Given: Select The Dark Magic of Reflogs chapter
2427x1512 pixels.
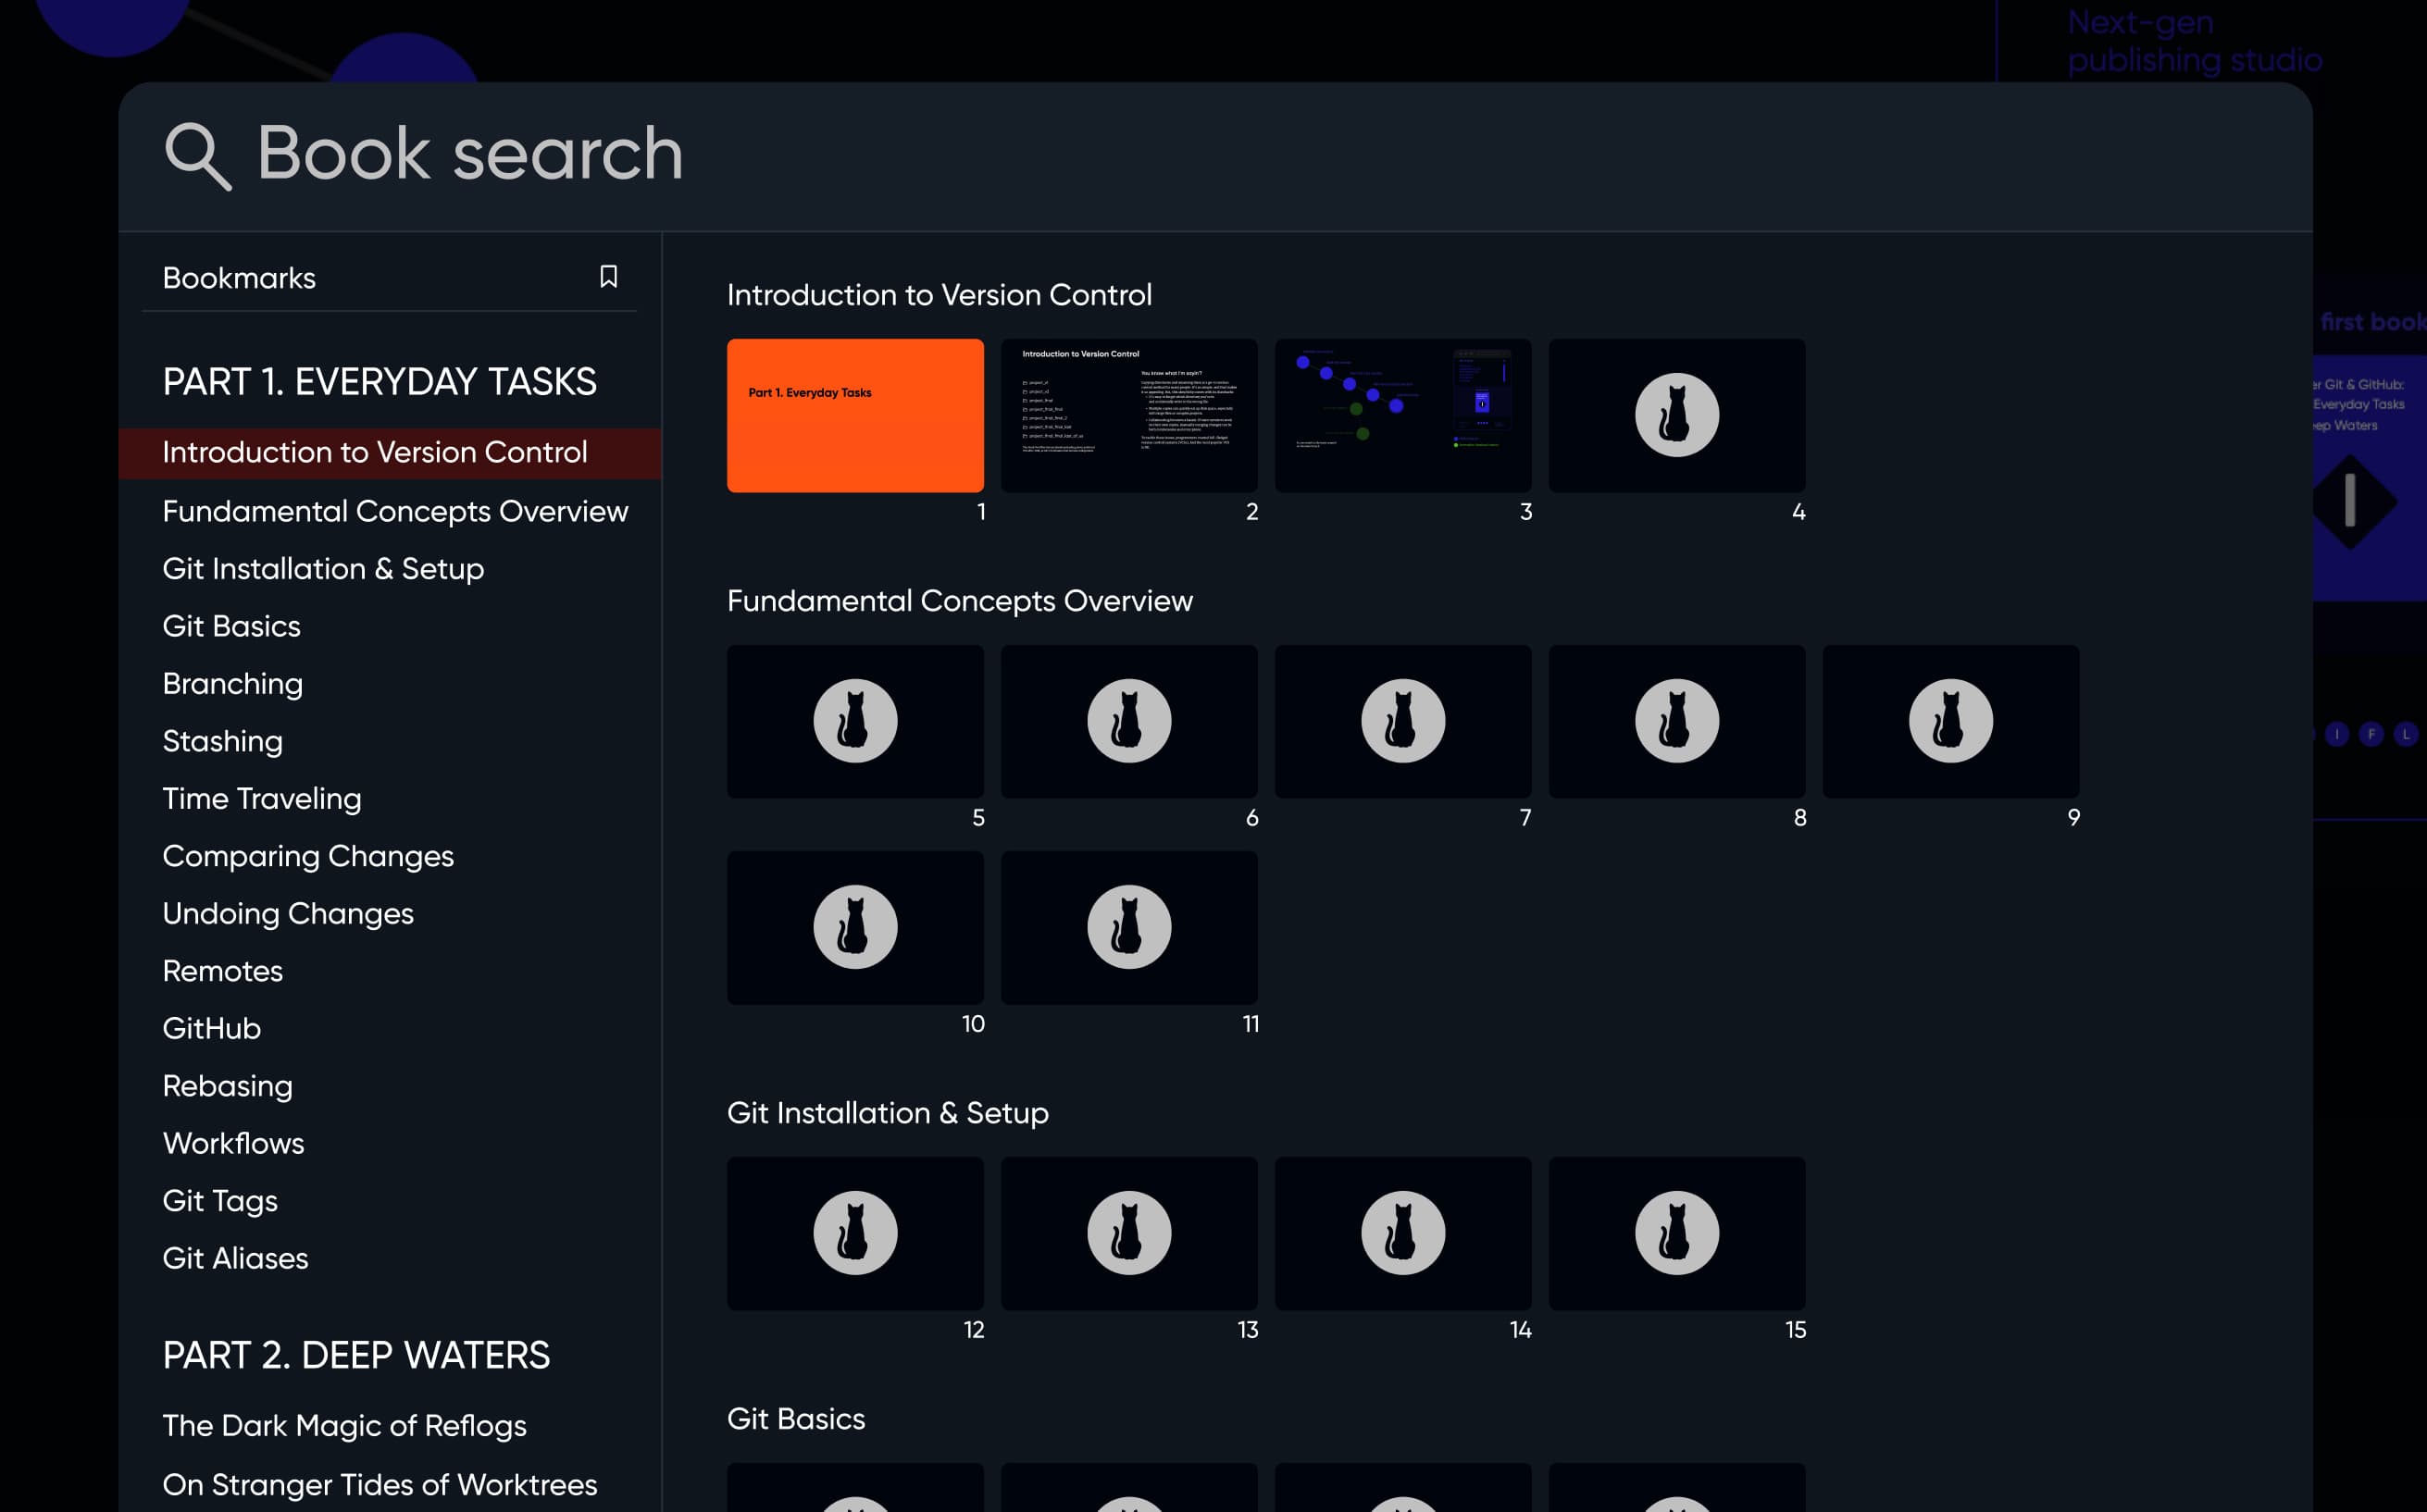Looking at the screenshot, I should (x=343, y=1425).
